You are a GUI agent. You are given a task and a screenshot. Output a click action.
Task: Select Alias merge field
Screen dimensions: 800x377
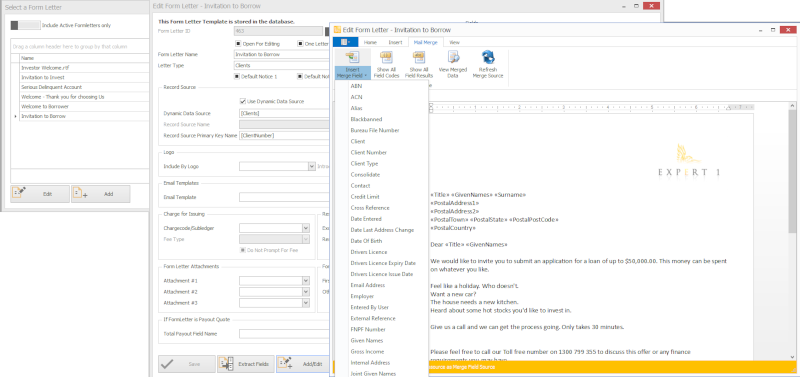(382, 108)
